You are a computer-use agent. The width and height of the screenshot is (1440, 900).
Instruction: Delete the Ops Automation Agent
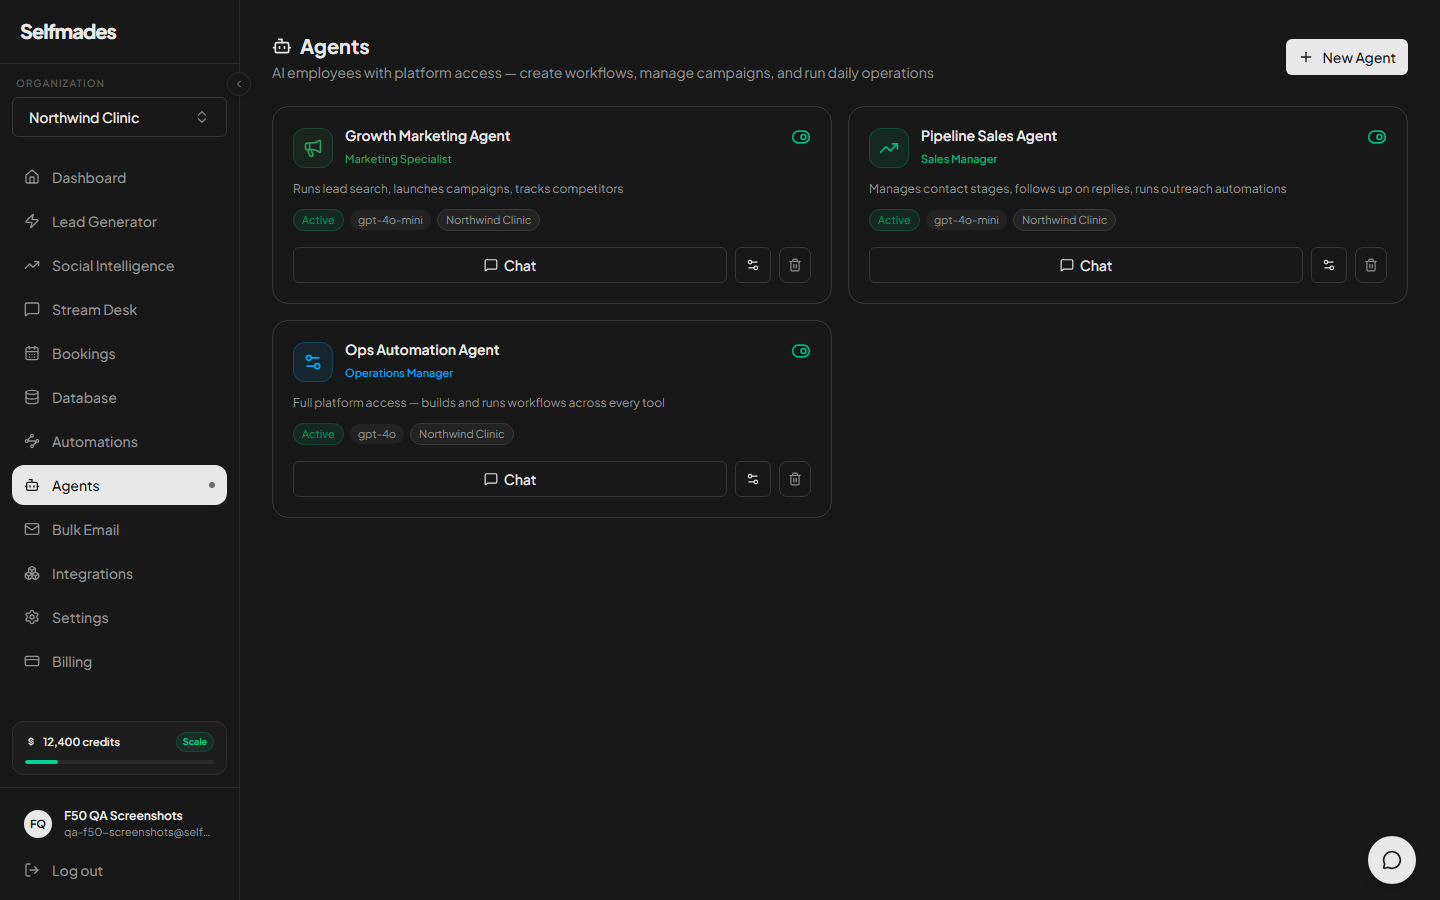coord(795,479)
